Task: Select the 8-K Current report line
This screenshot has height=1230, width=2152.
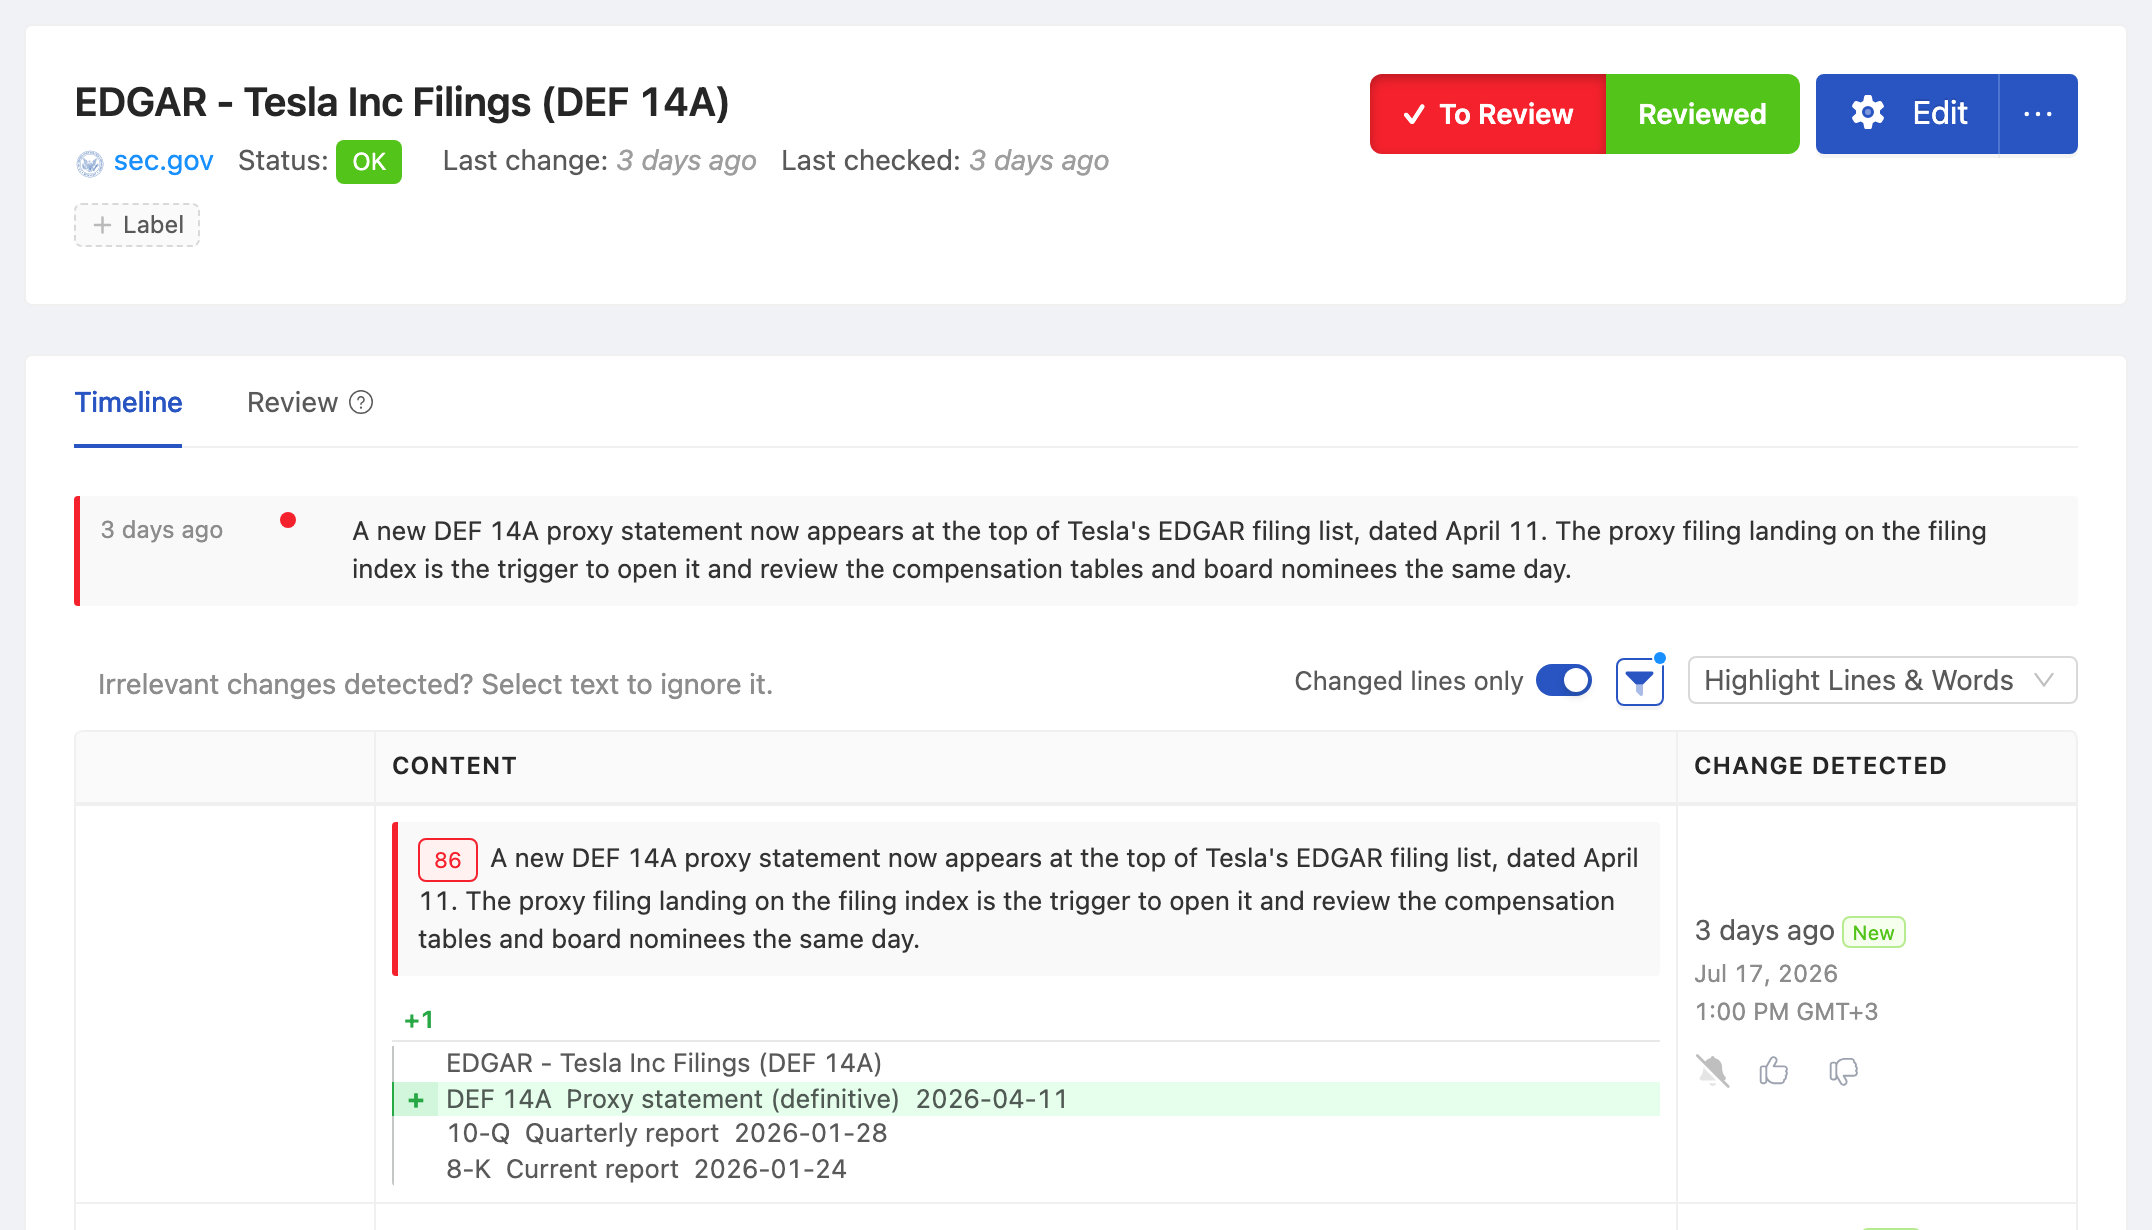Action: [646, 1169]
